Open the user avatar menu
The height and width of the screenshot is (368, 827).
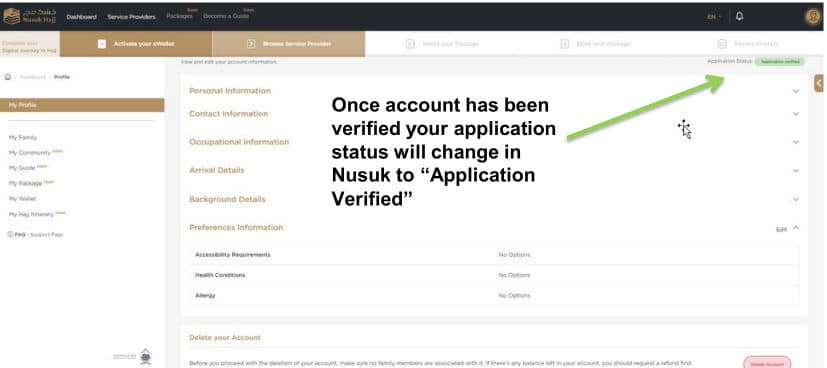pyautogui.click(x=813, y=17)
